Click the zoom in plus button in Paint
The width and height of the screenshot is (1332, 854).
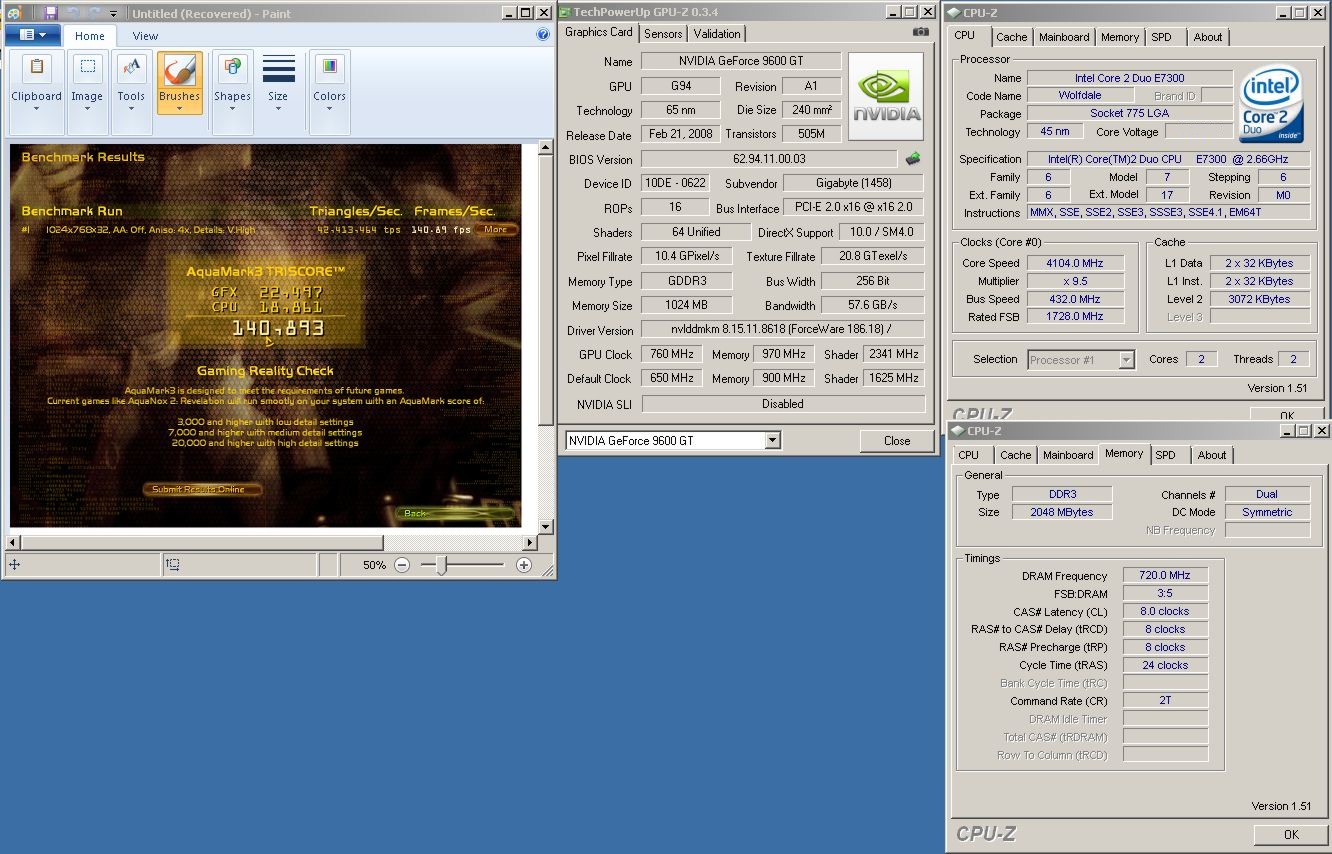tap(524, 565)
